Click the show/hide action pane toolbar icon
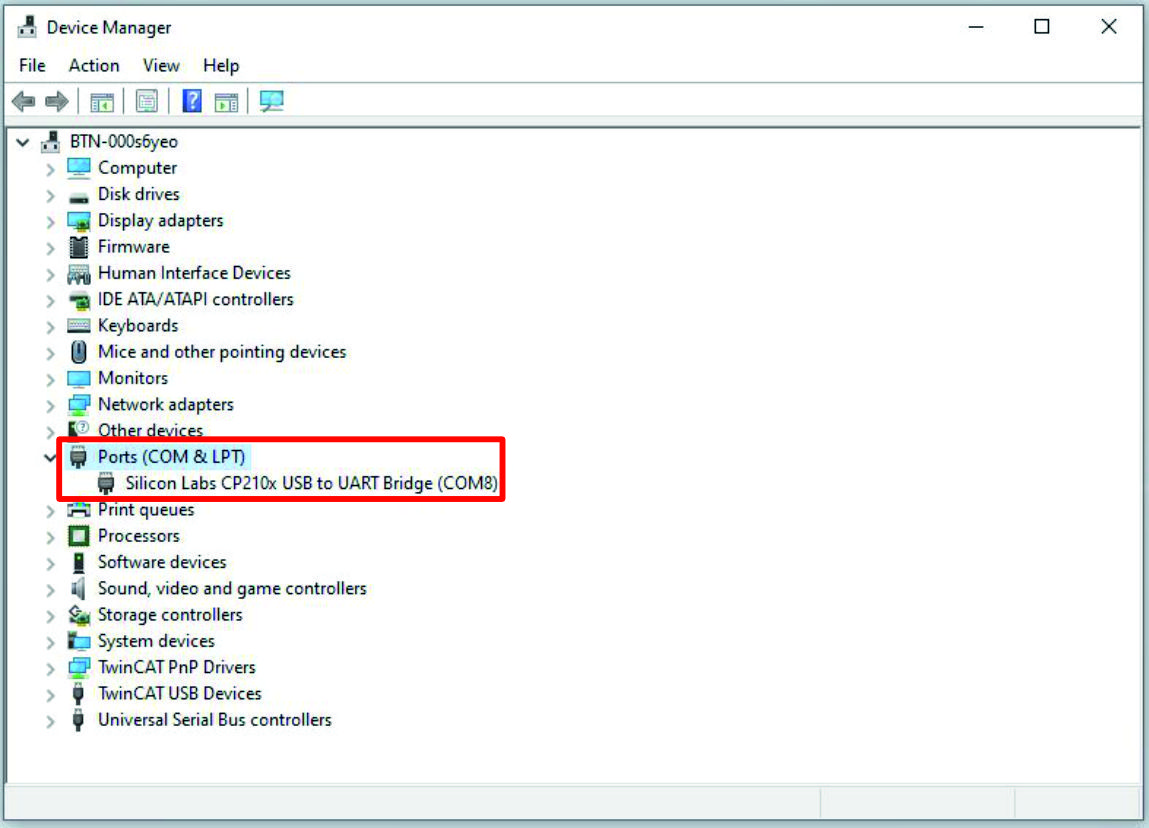This screenshot has height=828, width=1149. [226, 101]
